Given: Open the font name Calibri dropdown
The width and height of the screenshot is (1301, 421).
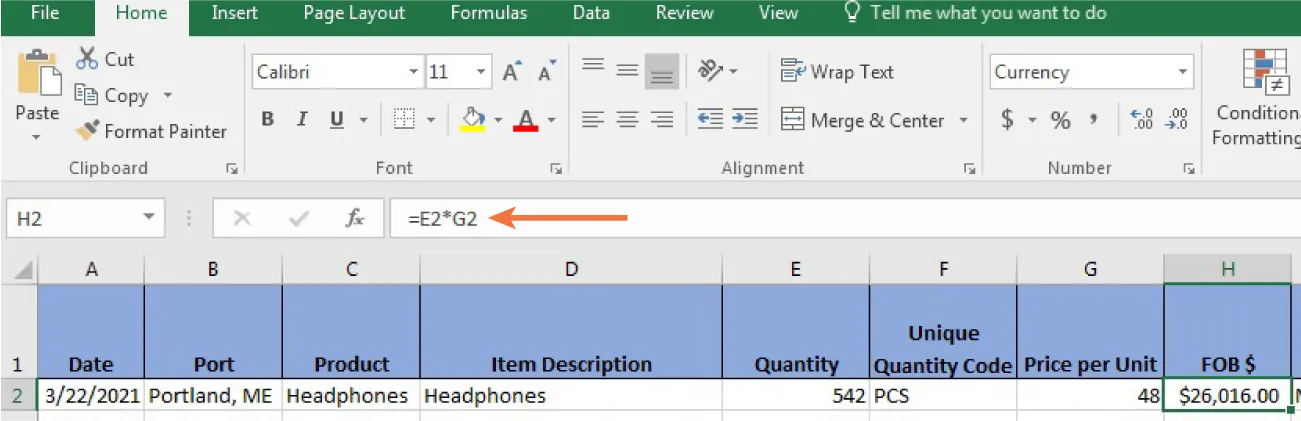Looking at the screenshot, I should point(414,73).
